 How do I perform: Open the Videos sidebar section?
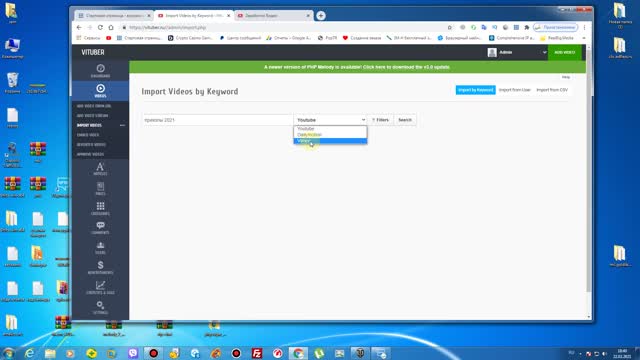coord(100,91)
